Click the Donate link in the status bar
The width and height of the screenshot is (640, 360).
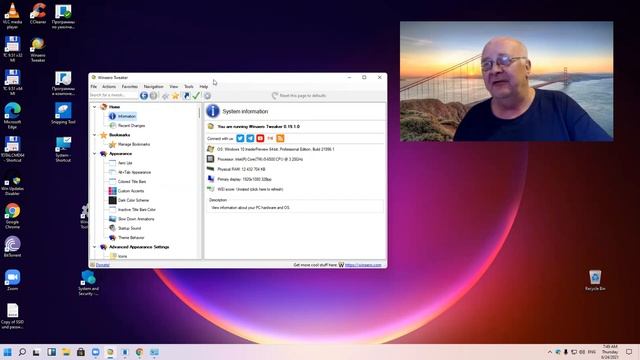point(102,265)
